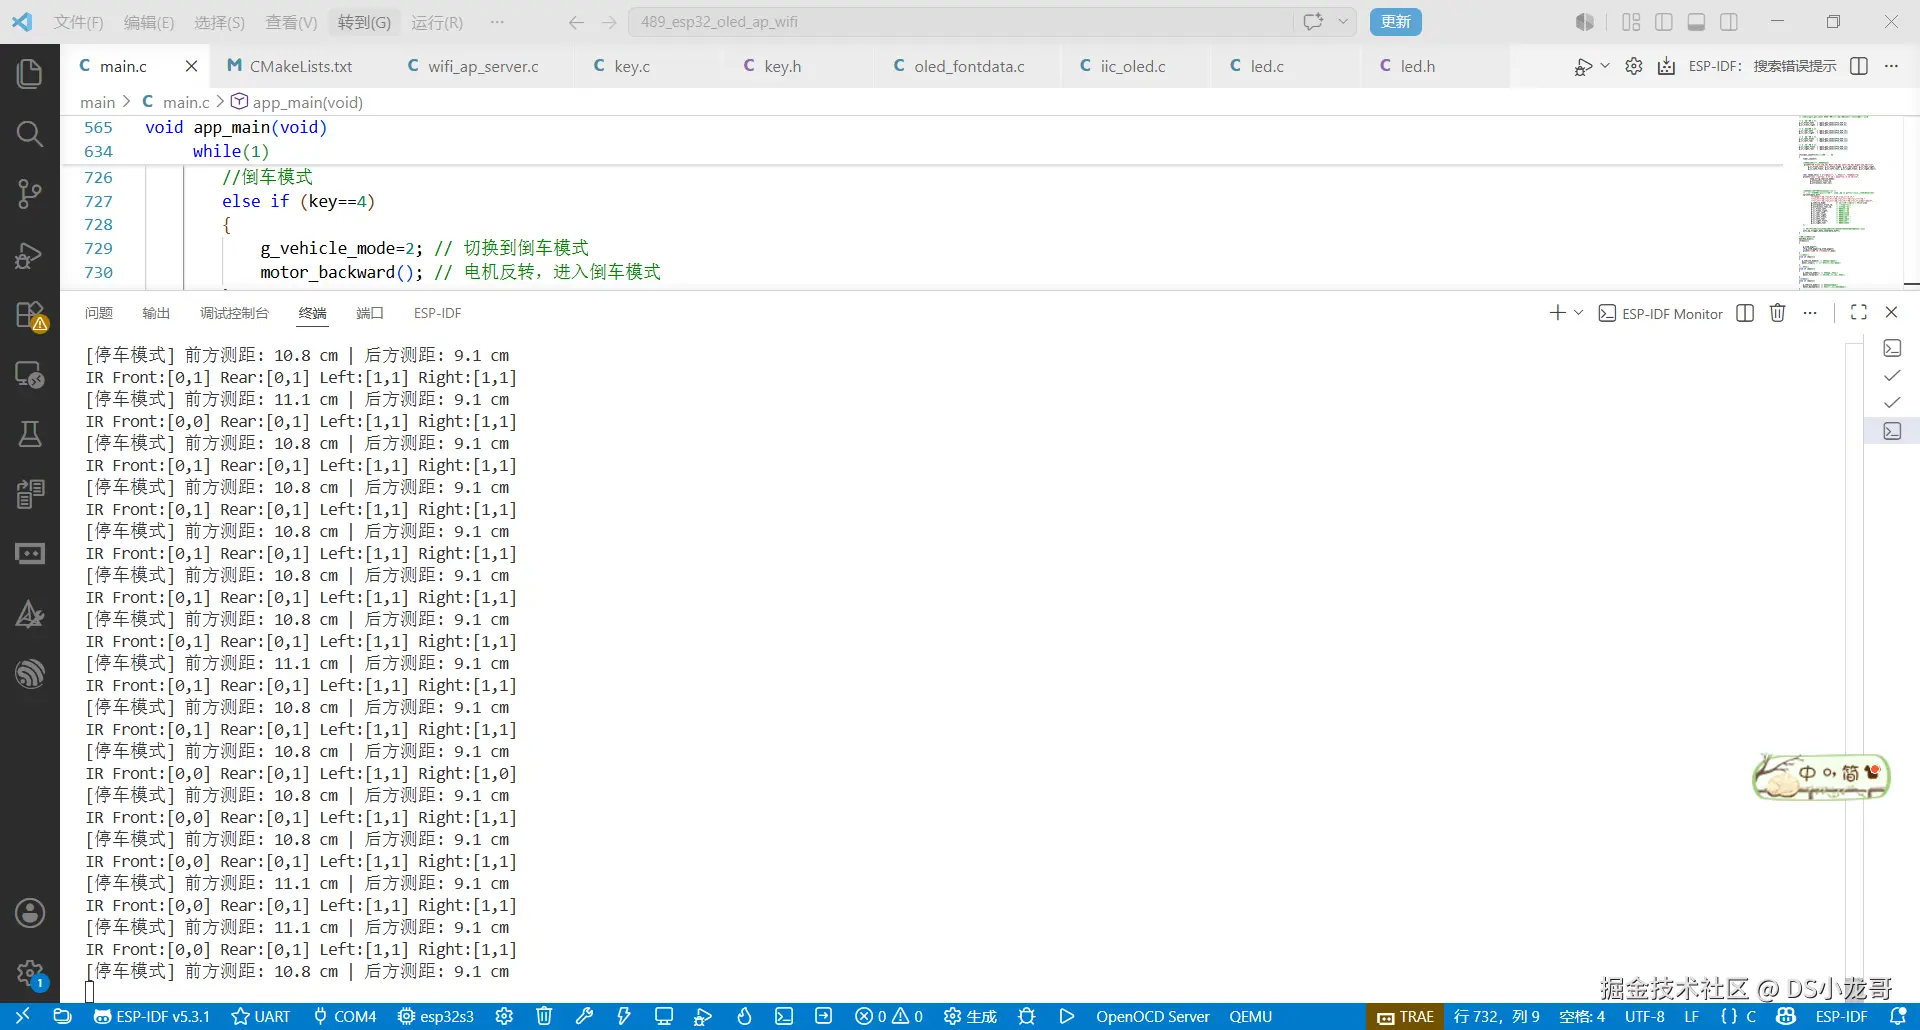
Task: Open terminal panel more actions ellipsis
Action: pos(1810,313)
